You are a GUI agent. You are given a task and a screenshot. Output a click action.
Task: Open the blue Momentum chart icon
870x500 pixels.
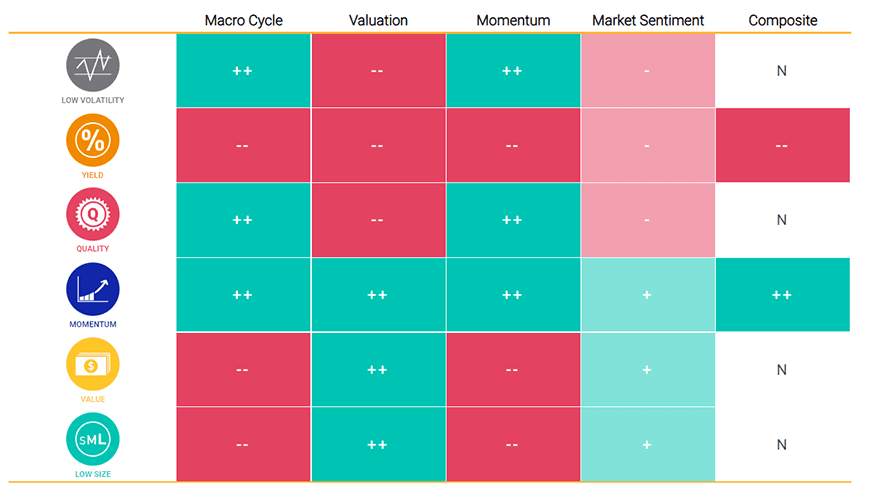click(92, 289)
